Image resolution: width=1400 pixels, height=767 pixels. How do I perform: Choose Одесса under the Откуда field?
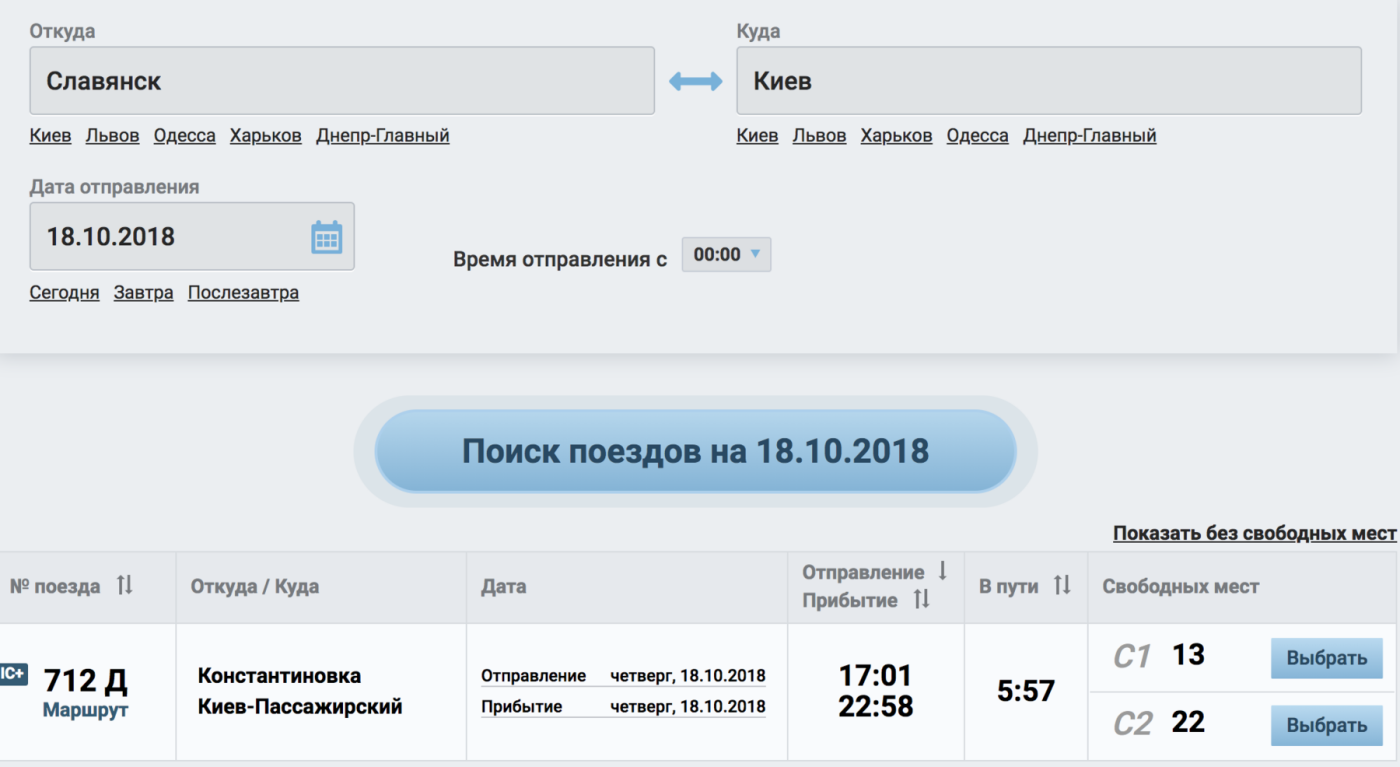tap(185, 136)
